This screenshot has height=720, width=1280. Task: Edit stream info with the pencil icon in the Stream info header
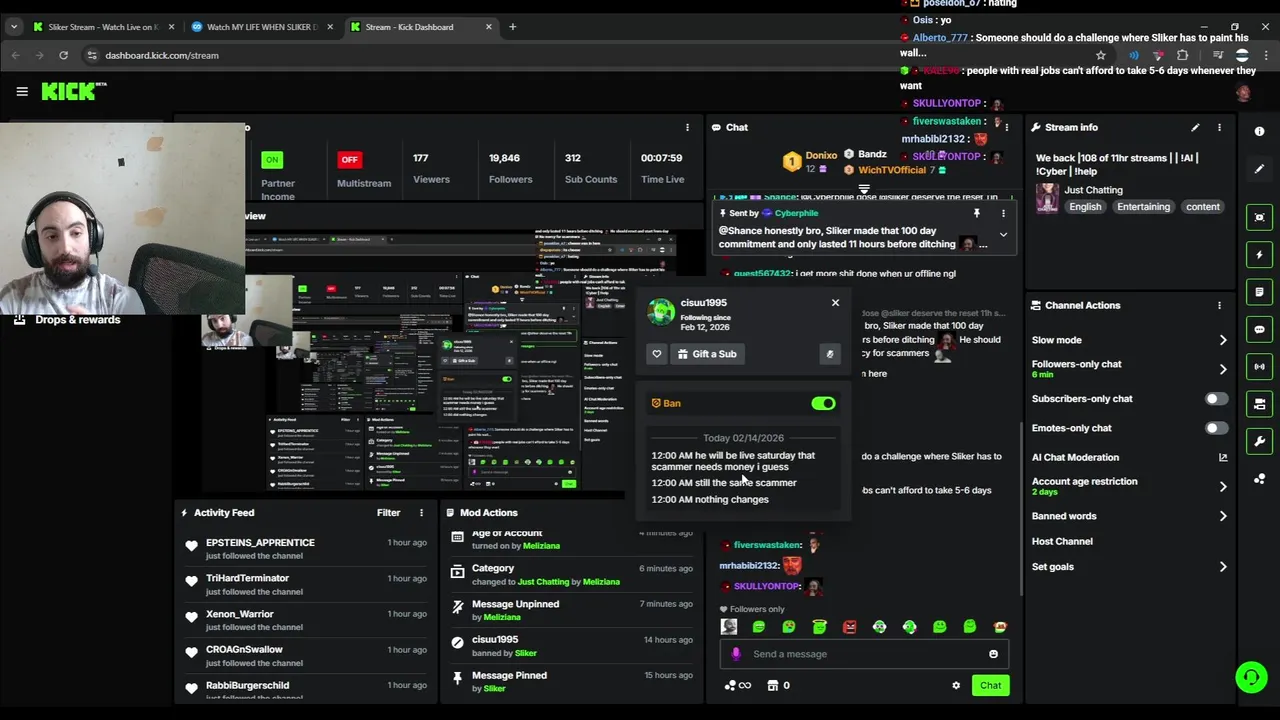pyautogui.click(x=1195, y=127)
